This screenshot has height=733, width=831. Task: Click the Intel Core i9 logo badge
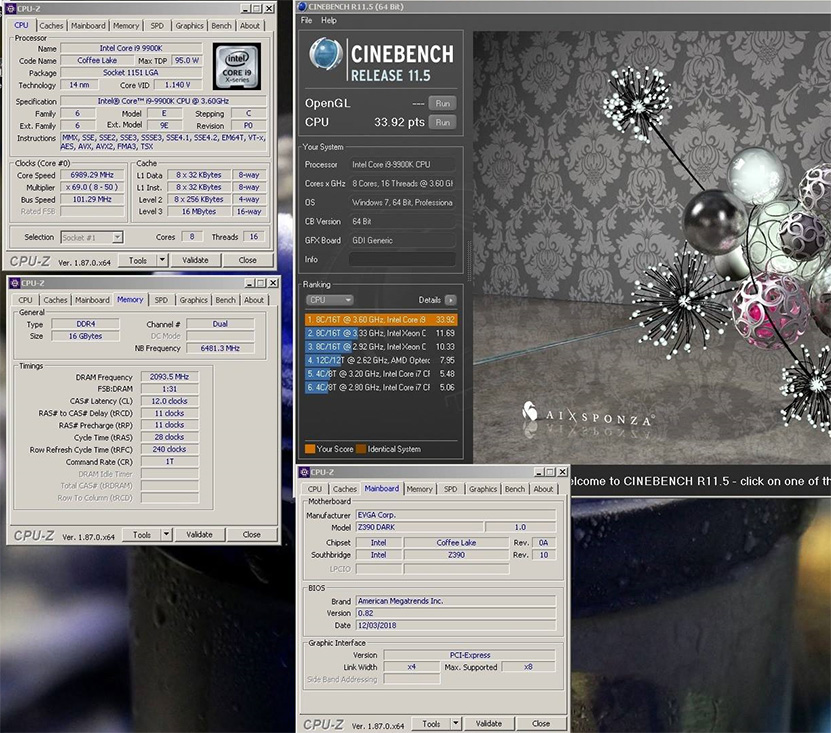click(237, 66)
